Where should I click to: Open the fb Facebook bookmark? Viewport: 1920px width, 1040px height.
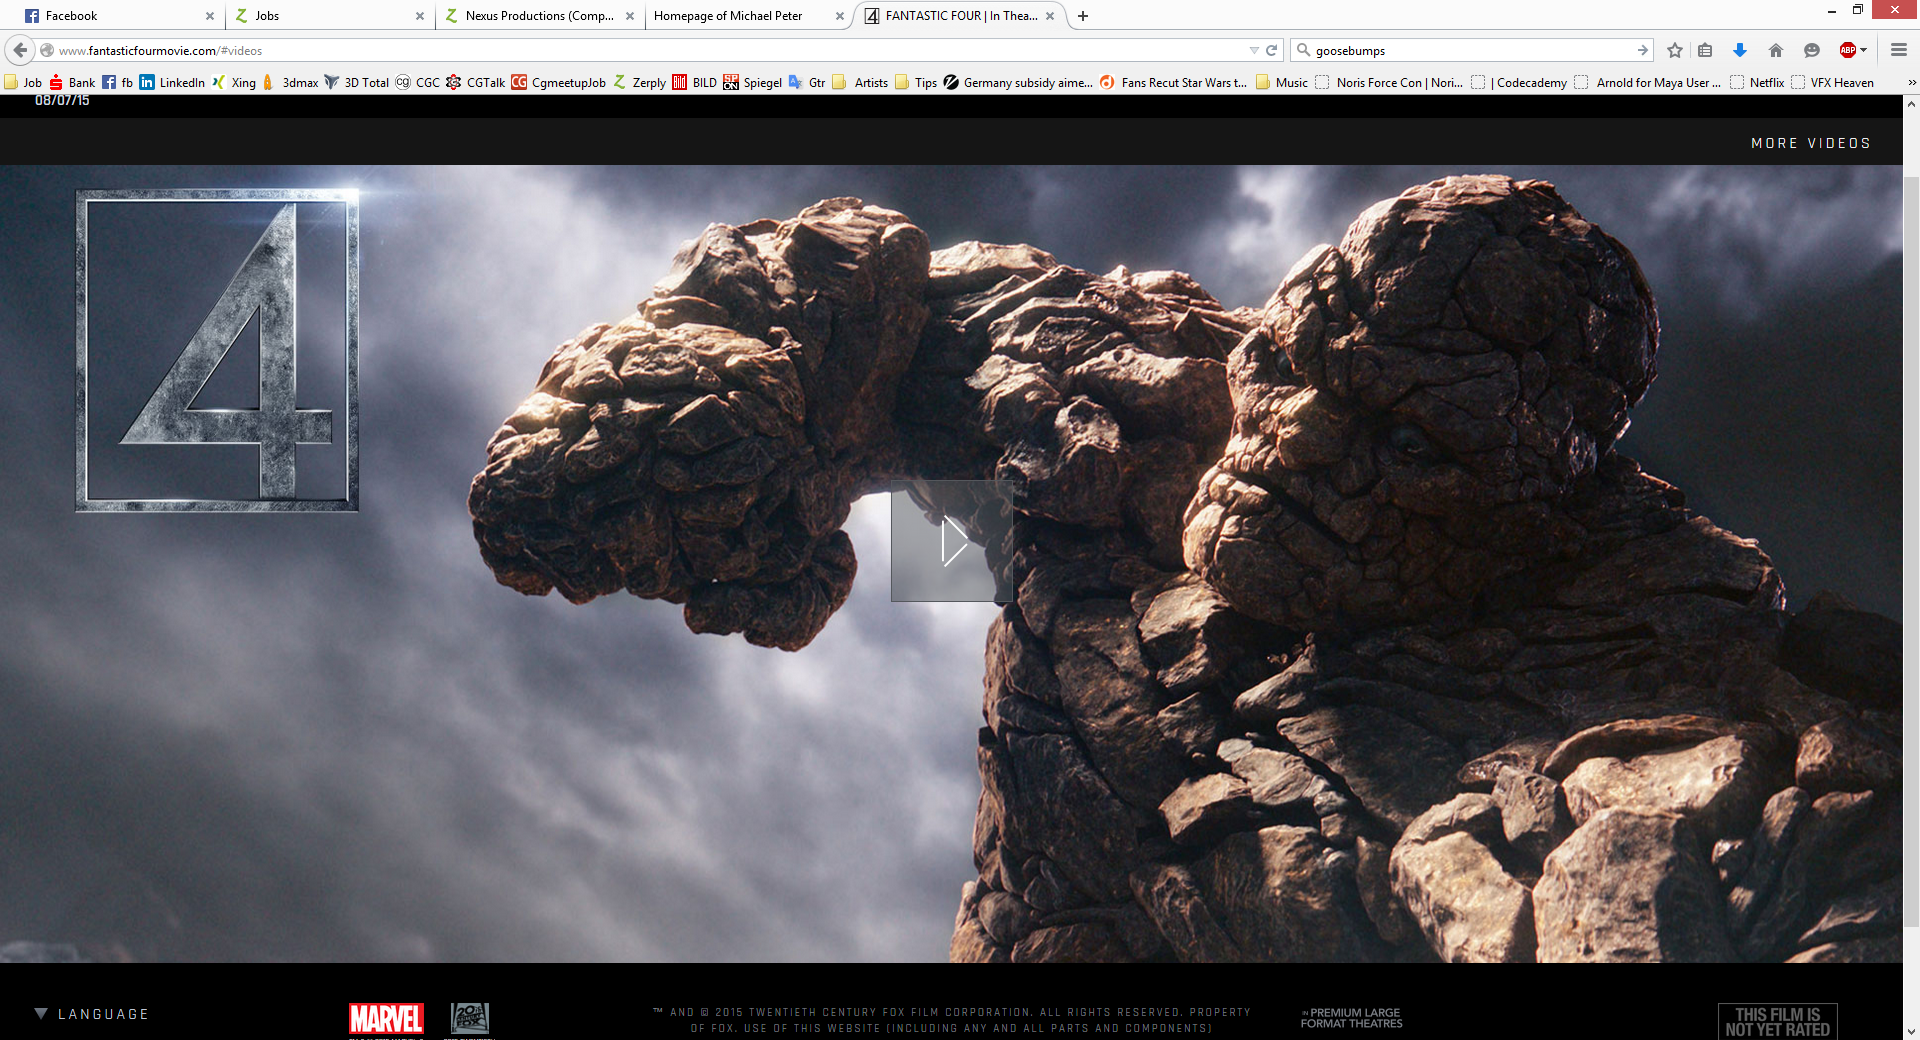(117, 82)
